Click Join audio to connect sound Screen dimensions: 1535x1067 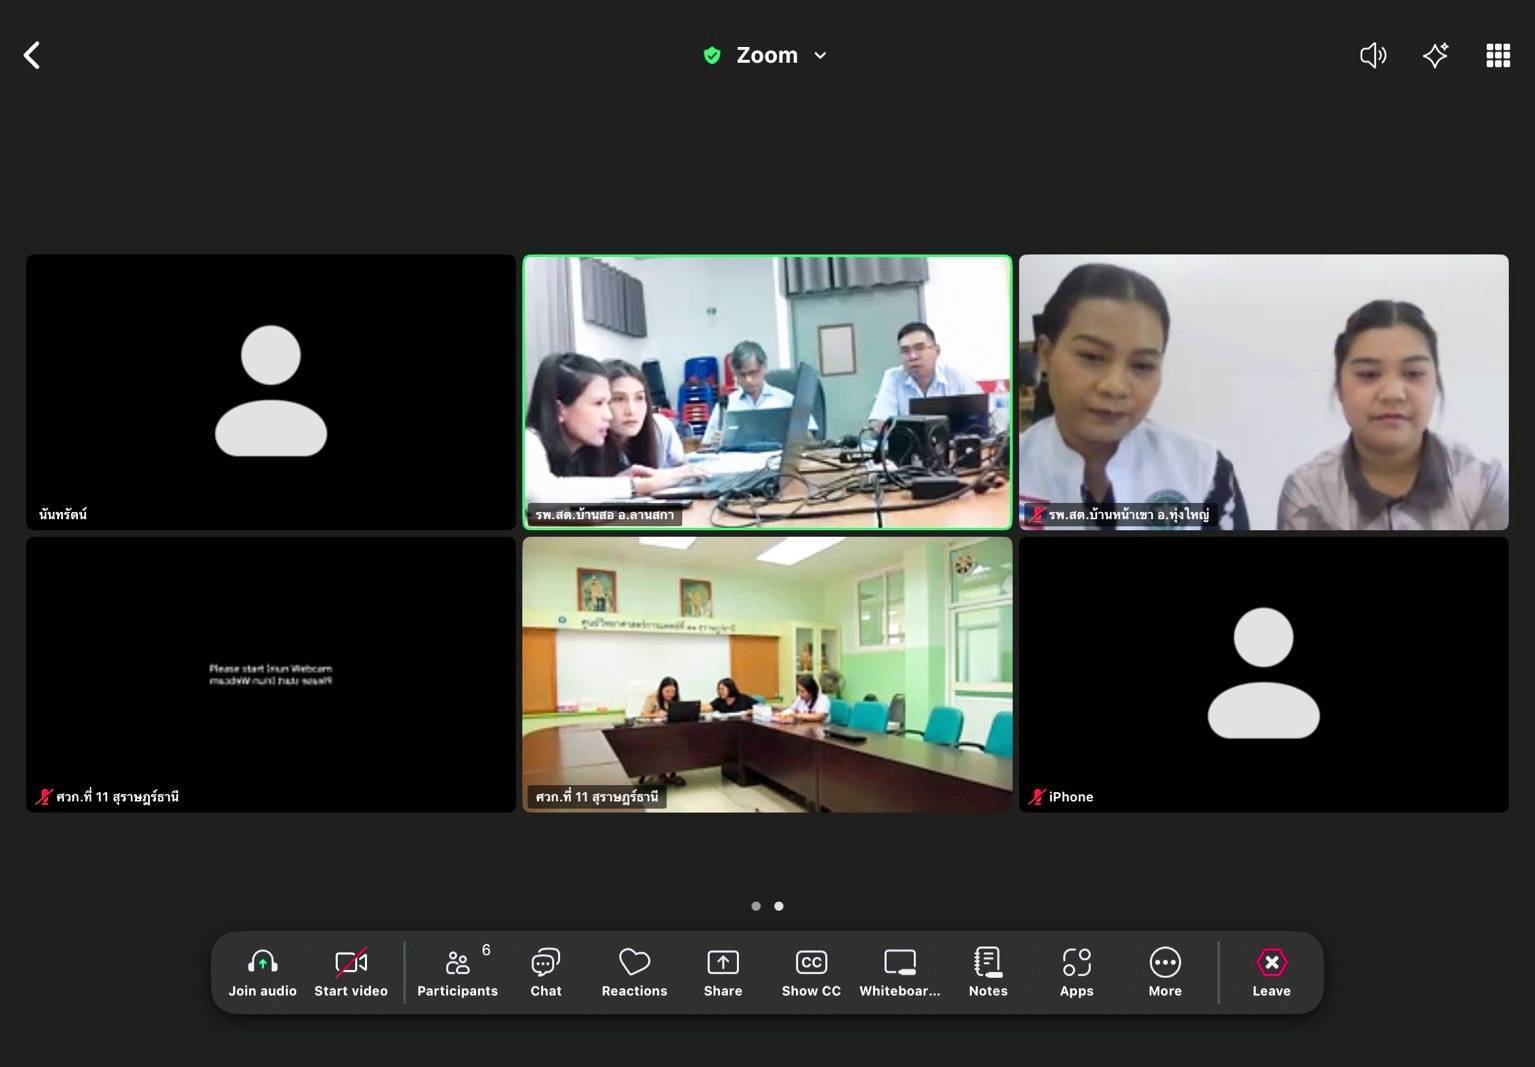[x=262, y=972]
